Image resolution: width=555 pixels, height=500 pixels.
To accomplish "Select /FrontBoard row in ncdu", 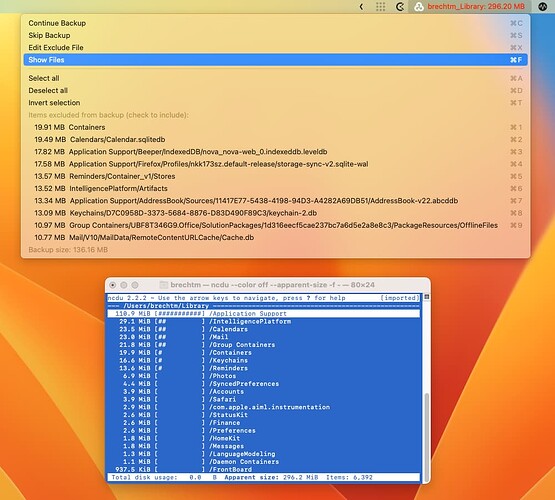I will tap(264, 470).
